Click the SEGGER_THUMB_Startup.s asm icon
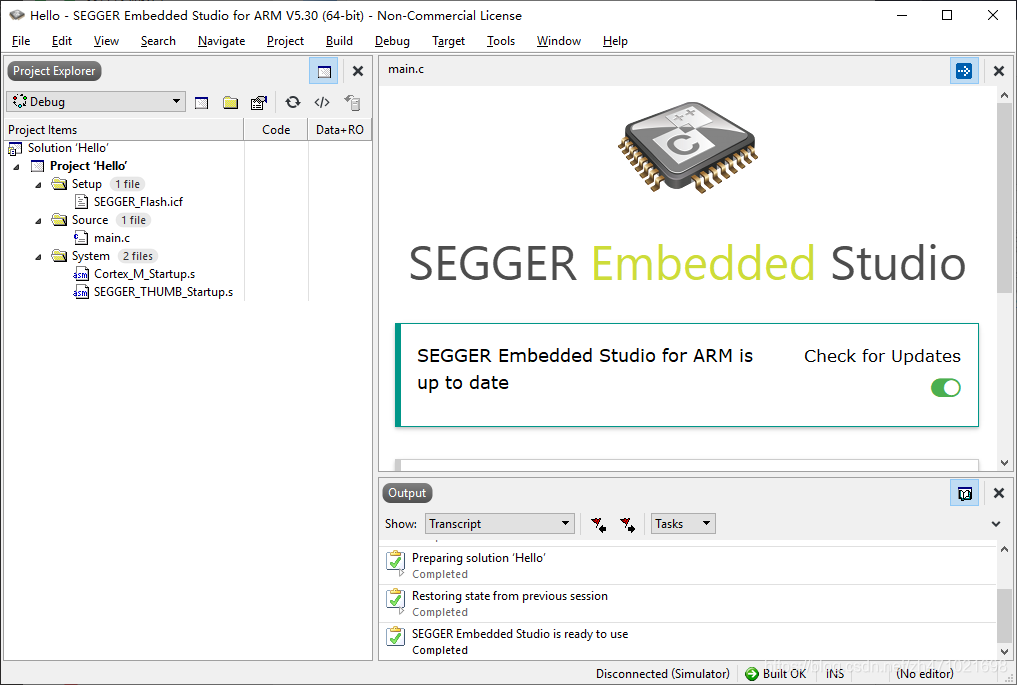The width and height of the screenshot is (1017, 685). (x=81, y=293)
